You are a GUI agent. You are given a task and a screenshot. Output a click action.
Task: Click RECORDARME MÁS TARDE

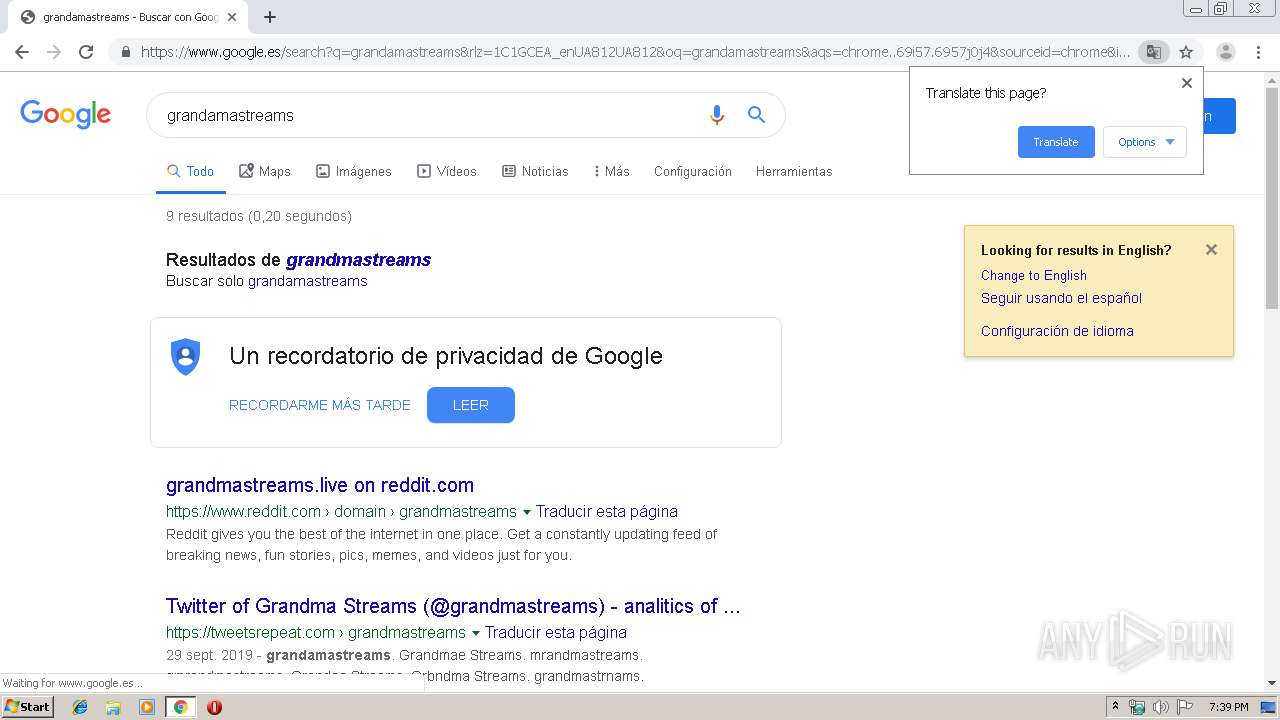pos(320,405)
